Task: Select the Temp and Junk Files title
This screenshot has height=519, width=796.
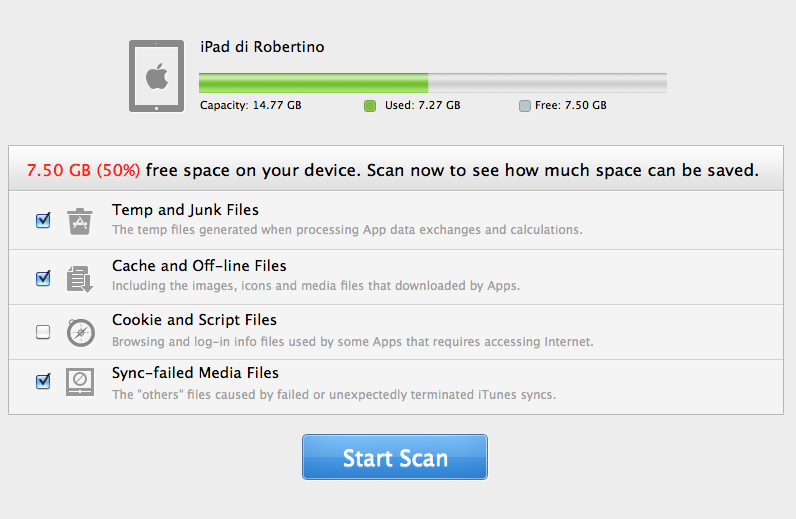Action: [x=185, y=210]
